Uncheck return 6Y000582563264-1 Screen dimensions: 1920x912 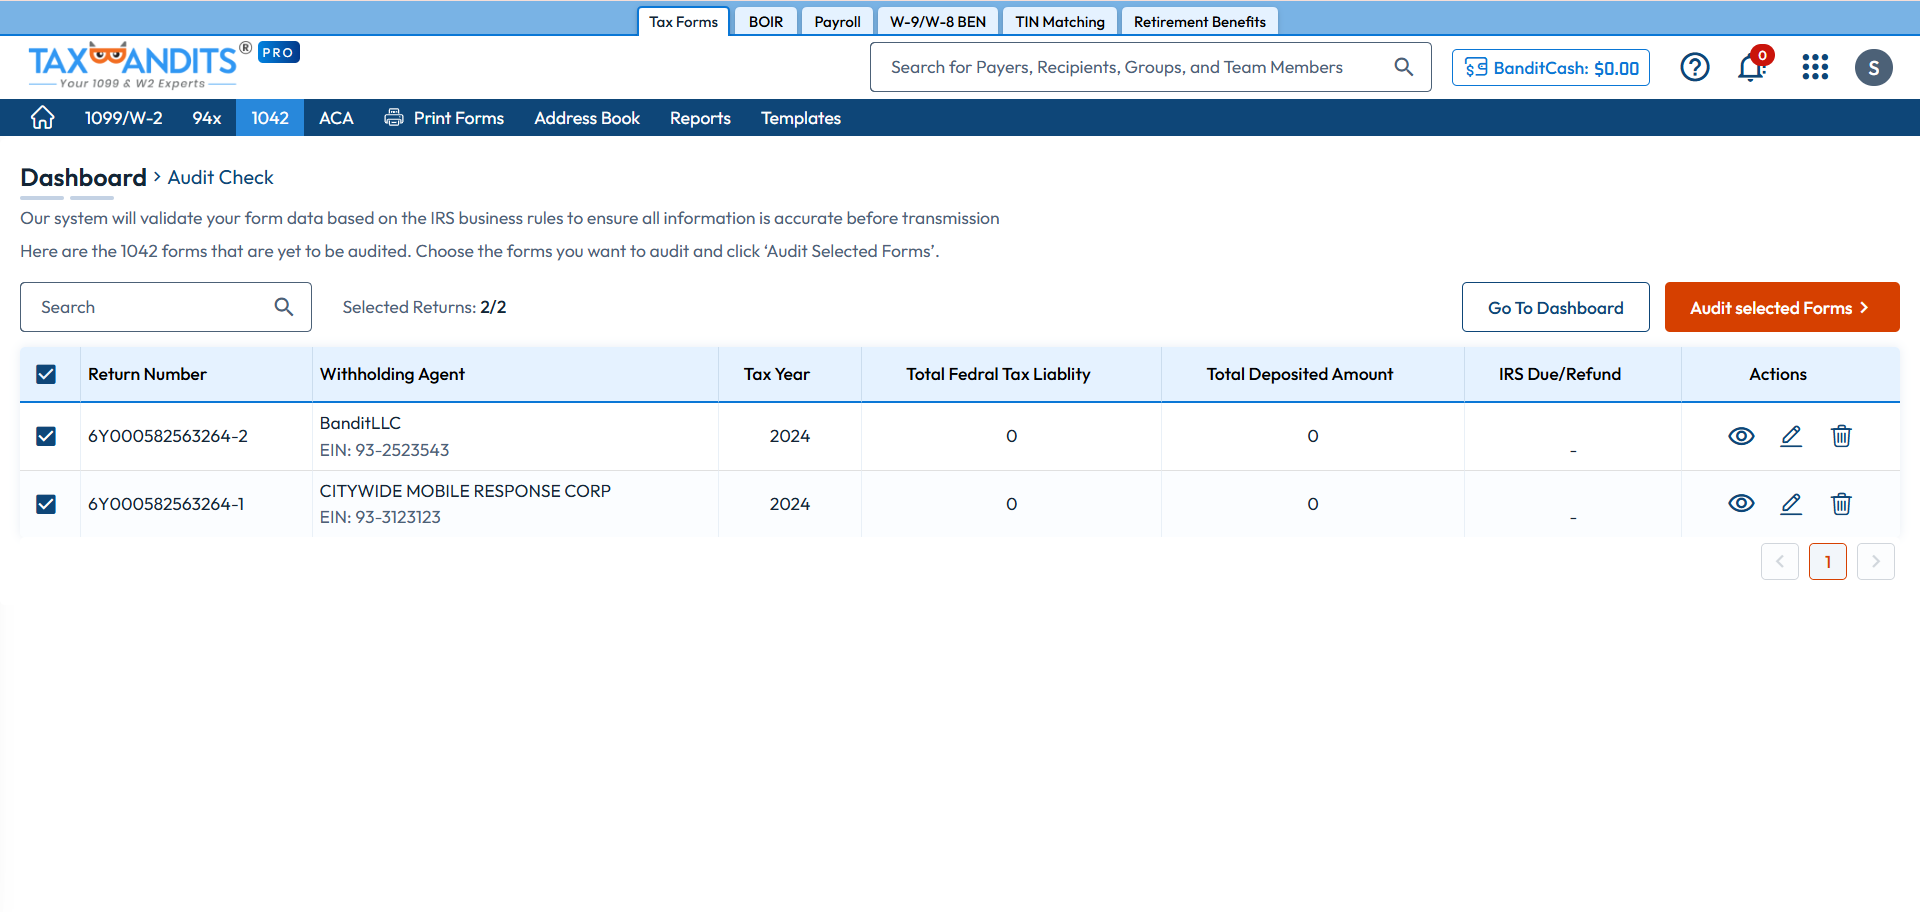[x=46, y=504]
